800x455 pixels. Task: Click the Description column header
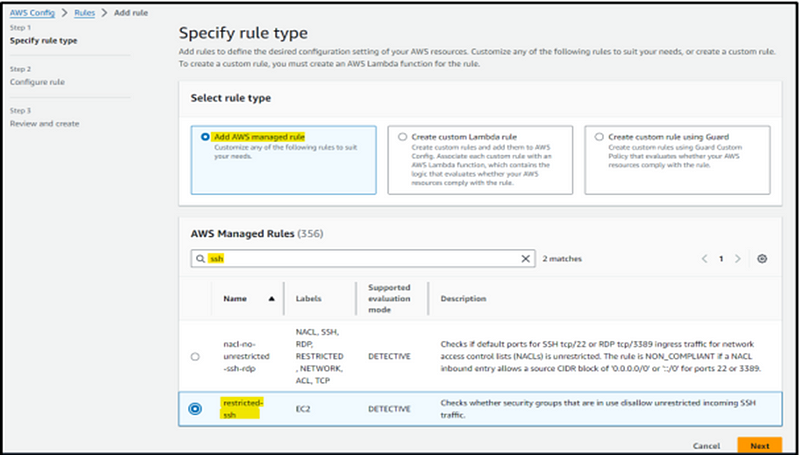coord(463,298)
